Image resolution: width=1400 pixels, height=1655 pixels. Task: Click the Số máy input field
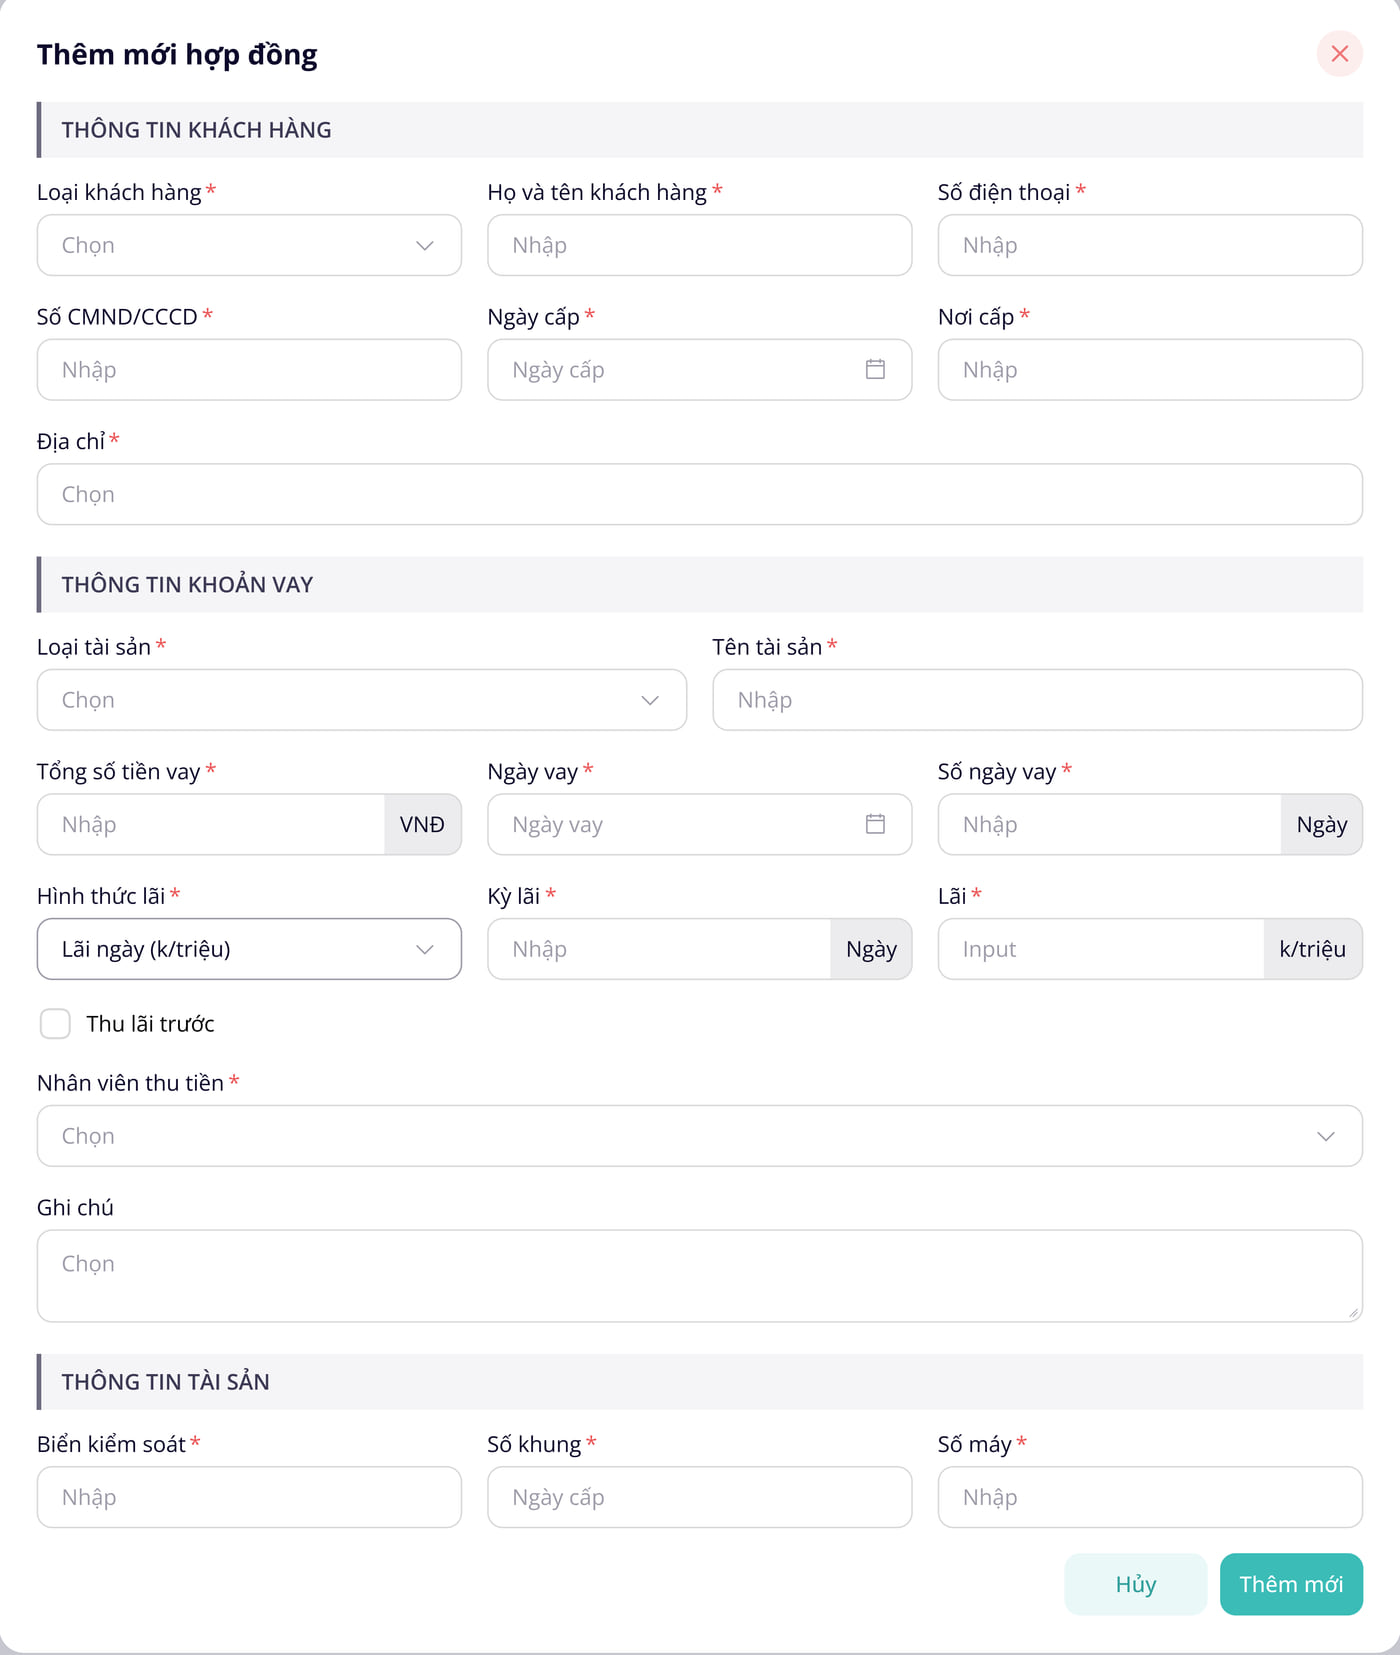click(1150, 1497)
